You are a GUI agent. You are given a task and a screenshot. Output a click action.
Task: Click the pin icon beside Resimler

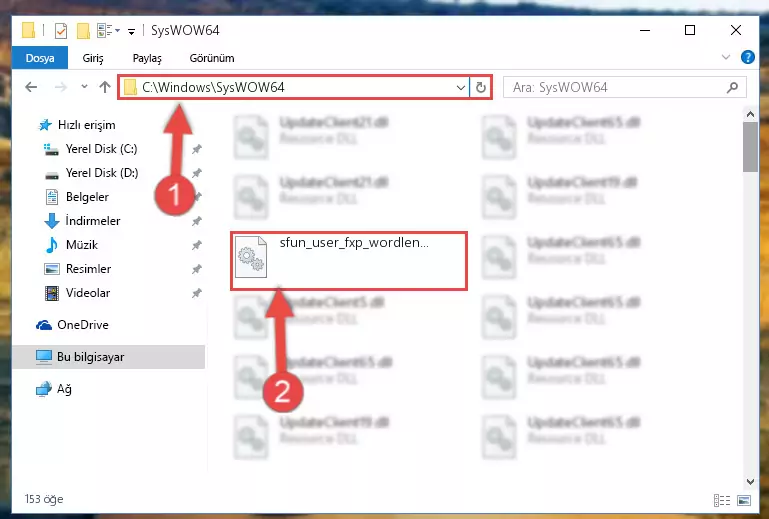(x=197, y=269)
